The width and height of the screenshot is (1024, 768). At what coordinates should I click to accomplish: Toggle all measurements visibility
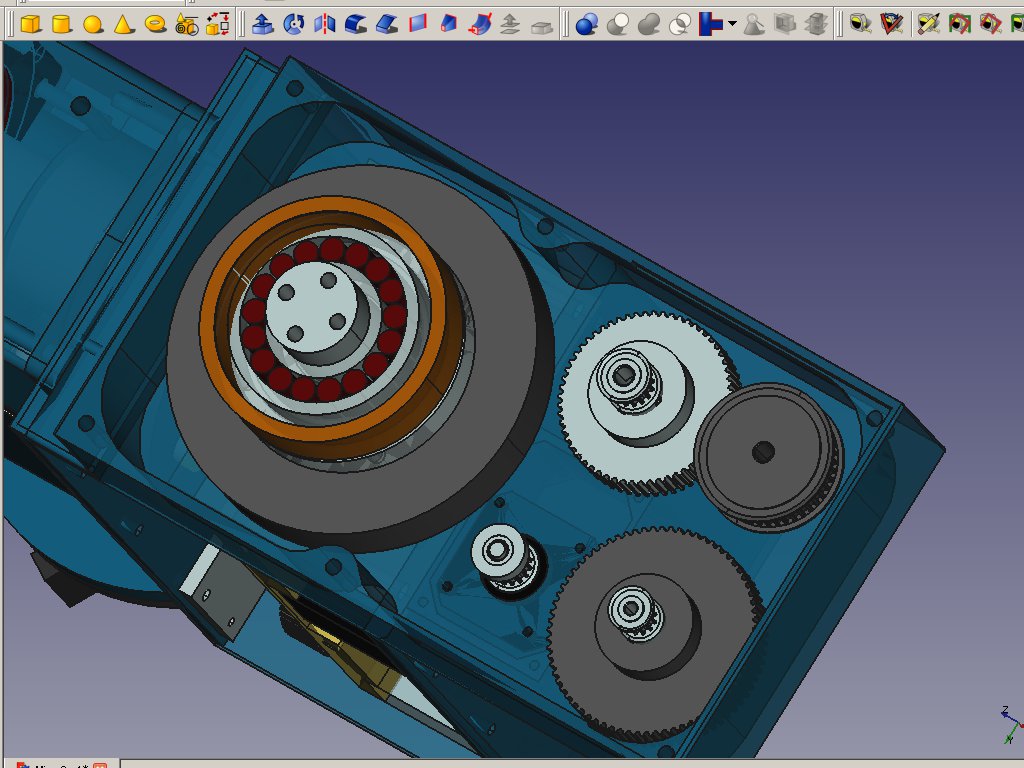tap(959, 24)
